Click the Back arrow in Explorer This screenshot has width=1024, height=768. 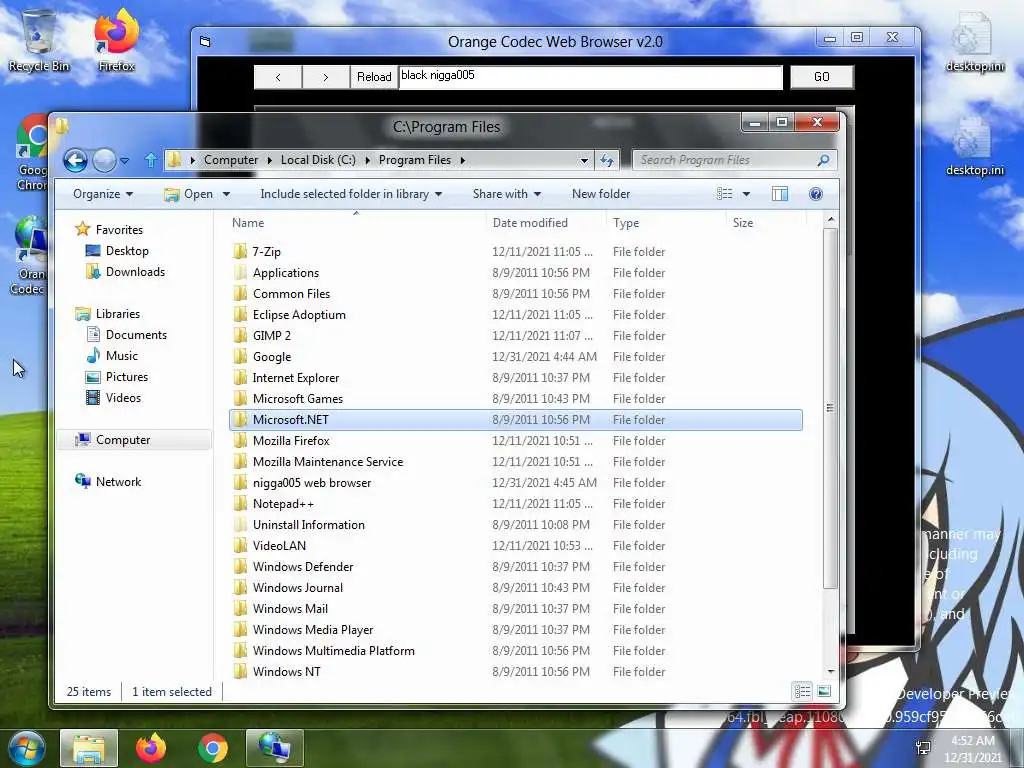pyautogui.click(x=75, y=160)
